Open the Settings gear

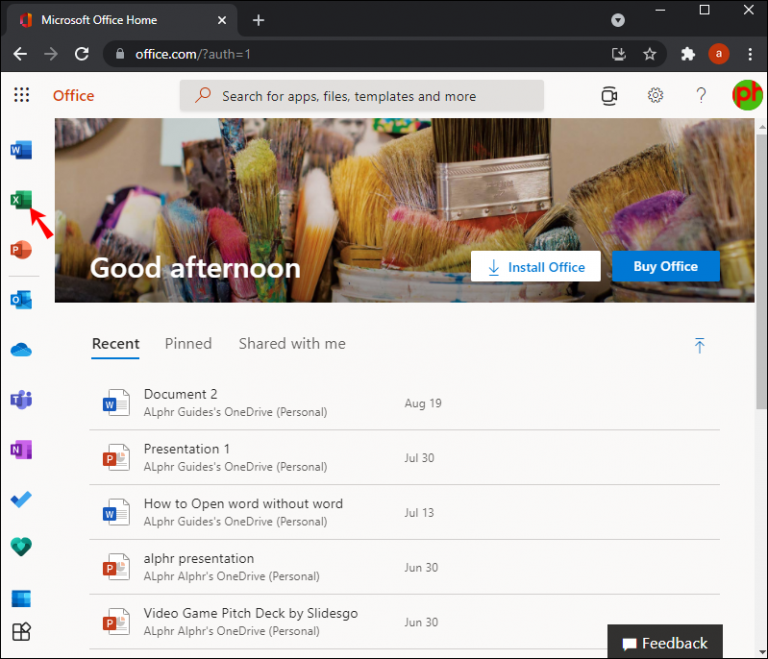(x=655, y=95)
